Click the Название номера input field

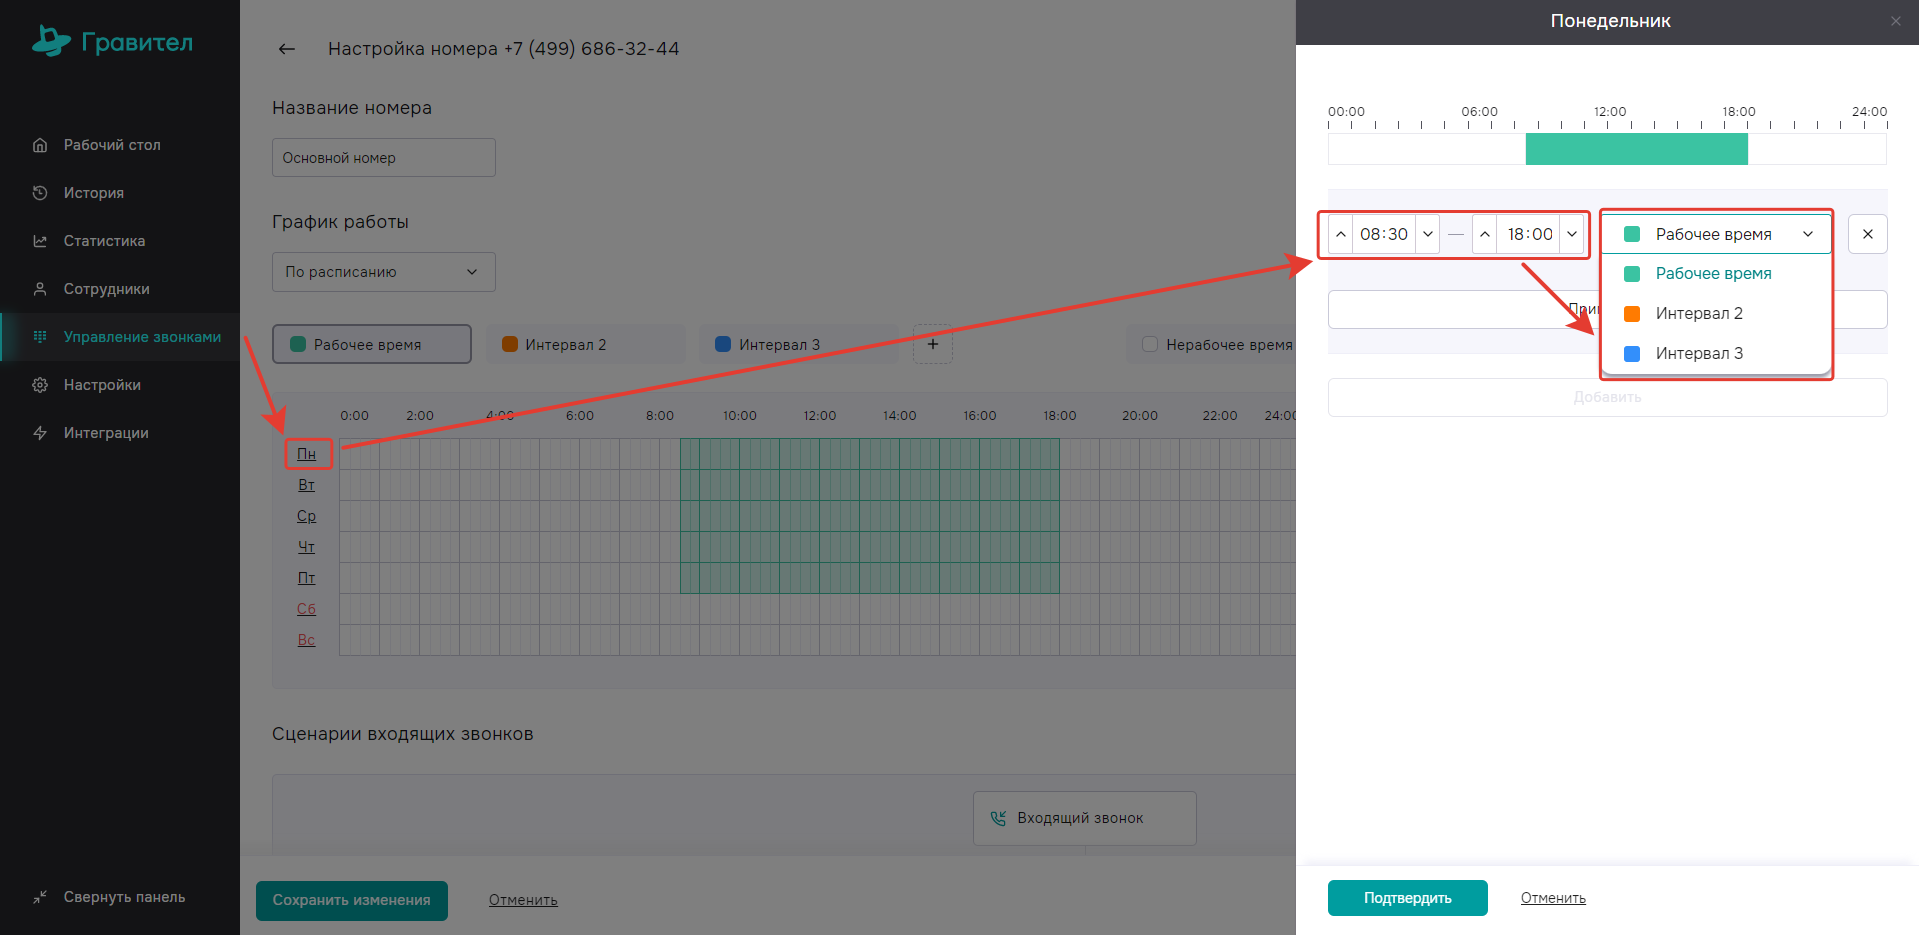(x=383, y=158)
